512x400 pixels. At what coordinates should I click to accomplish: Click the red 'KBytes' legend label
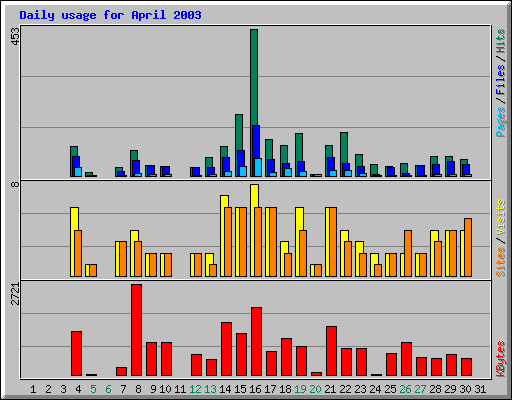[x=500, y=359]
